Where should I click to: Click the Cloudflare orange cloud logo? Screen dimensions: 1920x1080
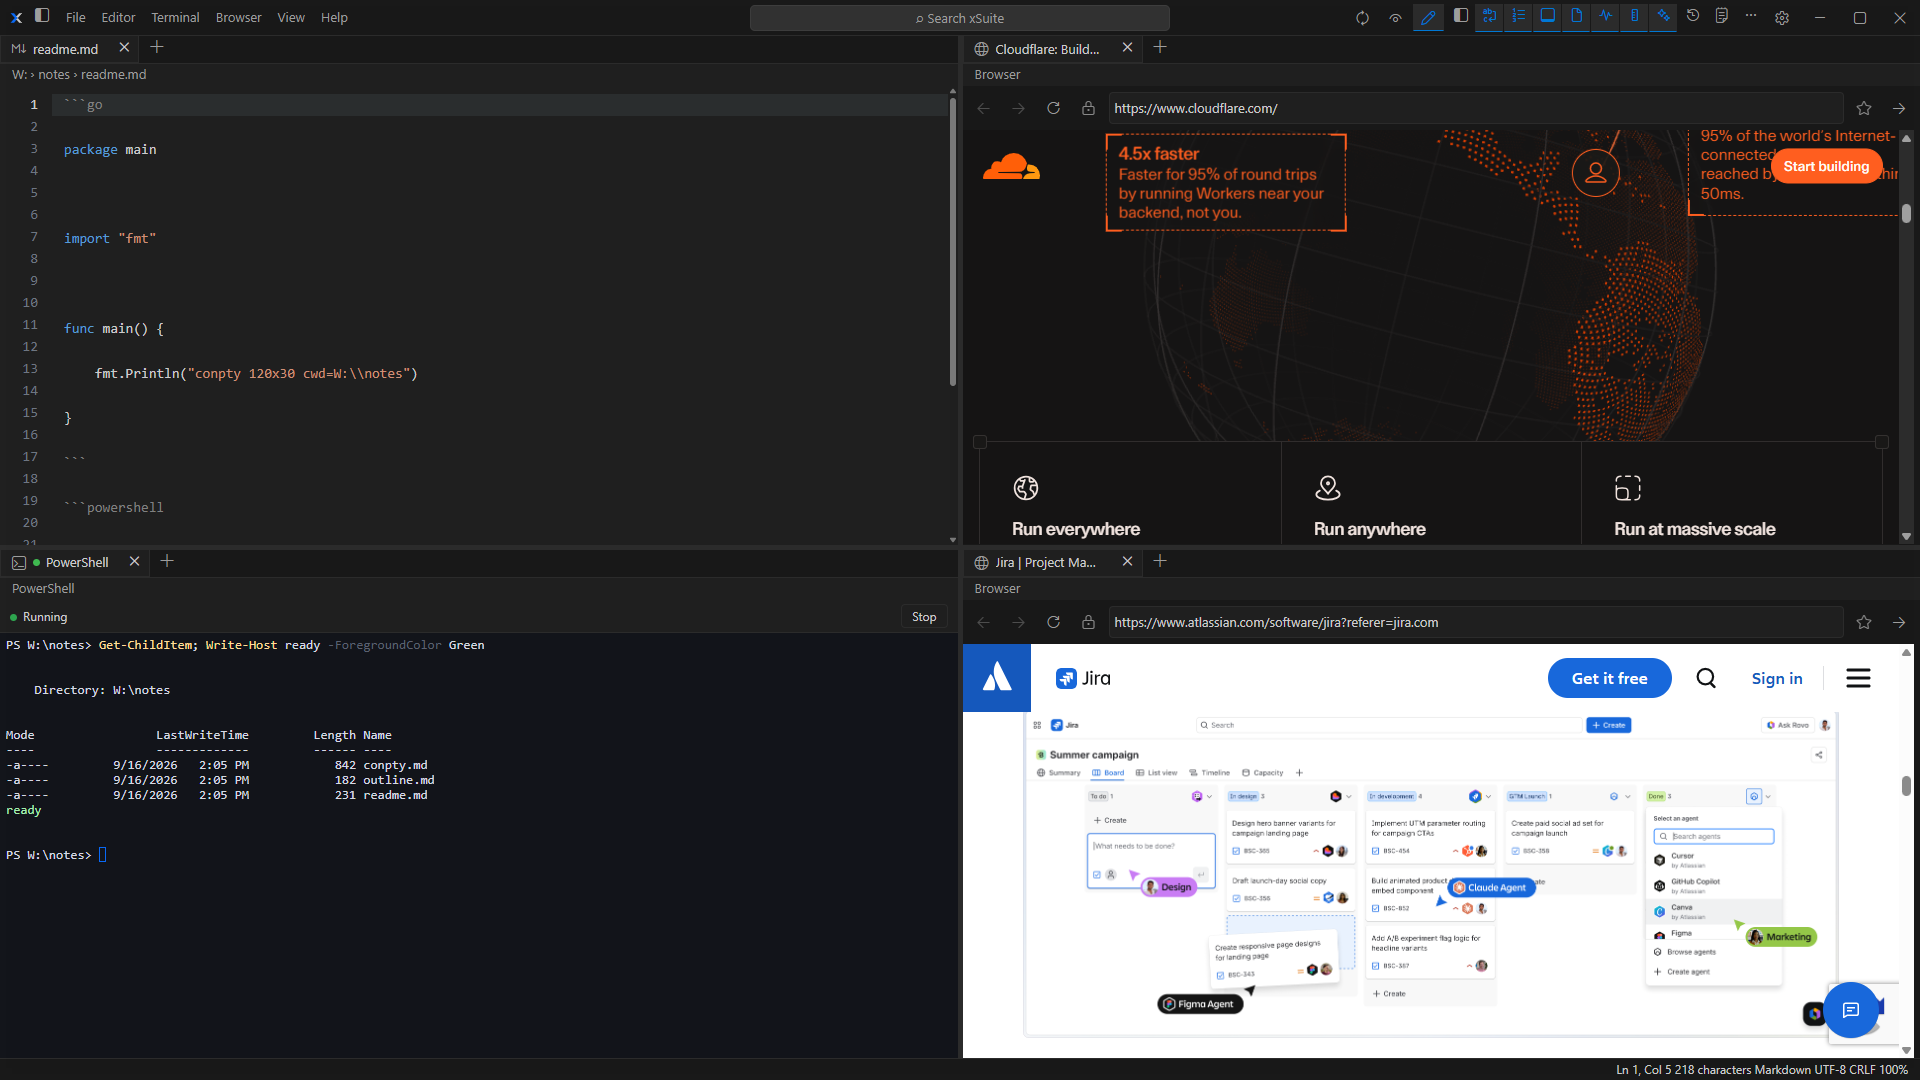1011,167
